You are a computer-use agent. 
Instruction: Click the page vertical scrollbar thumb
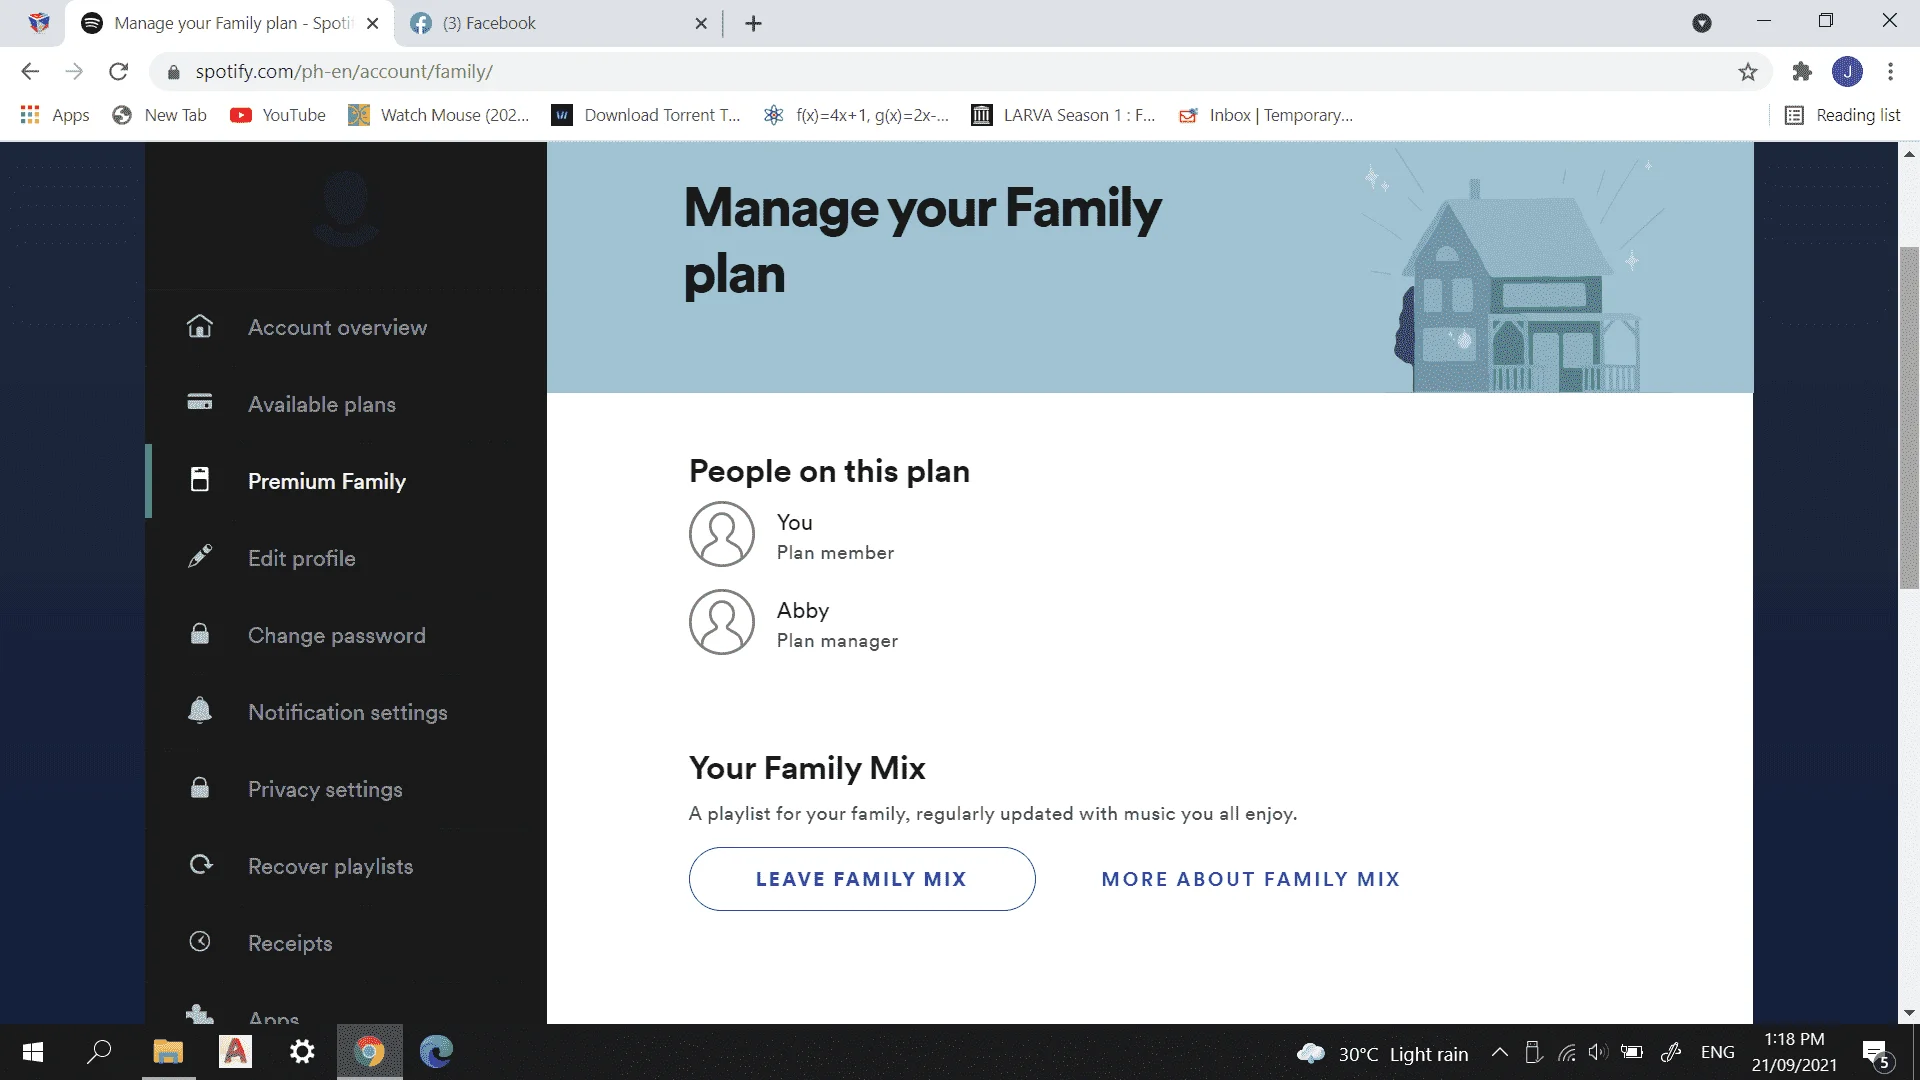(1909, 417)
